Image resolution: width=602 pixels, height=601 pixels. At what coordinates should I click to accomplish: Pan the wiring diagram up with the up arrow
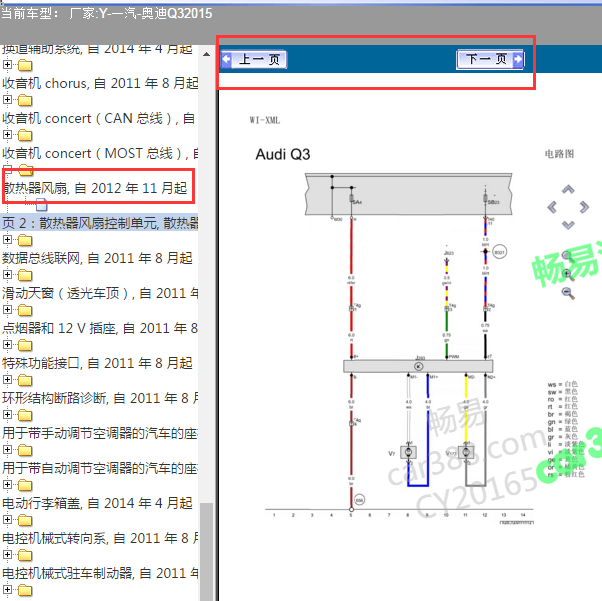pyautogui.click(x=568, y=189)
